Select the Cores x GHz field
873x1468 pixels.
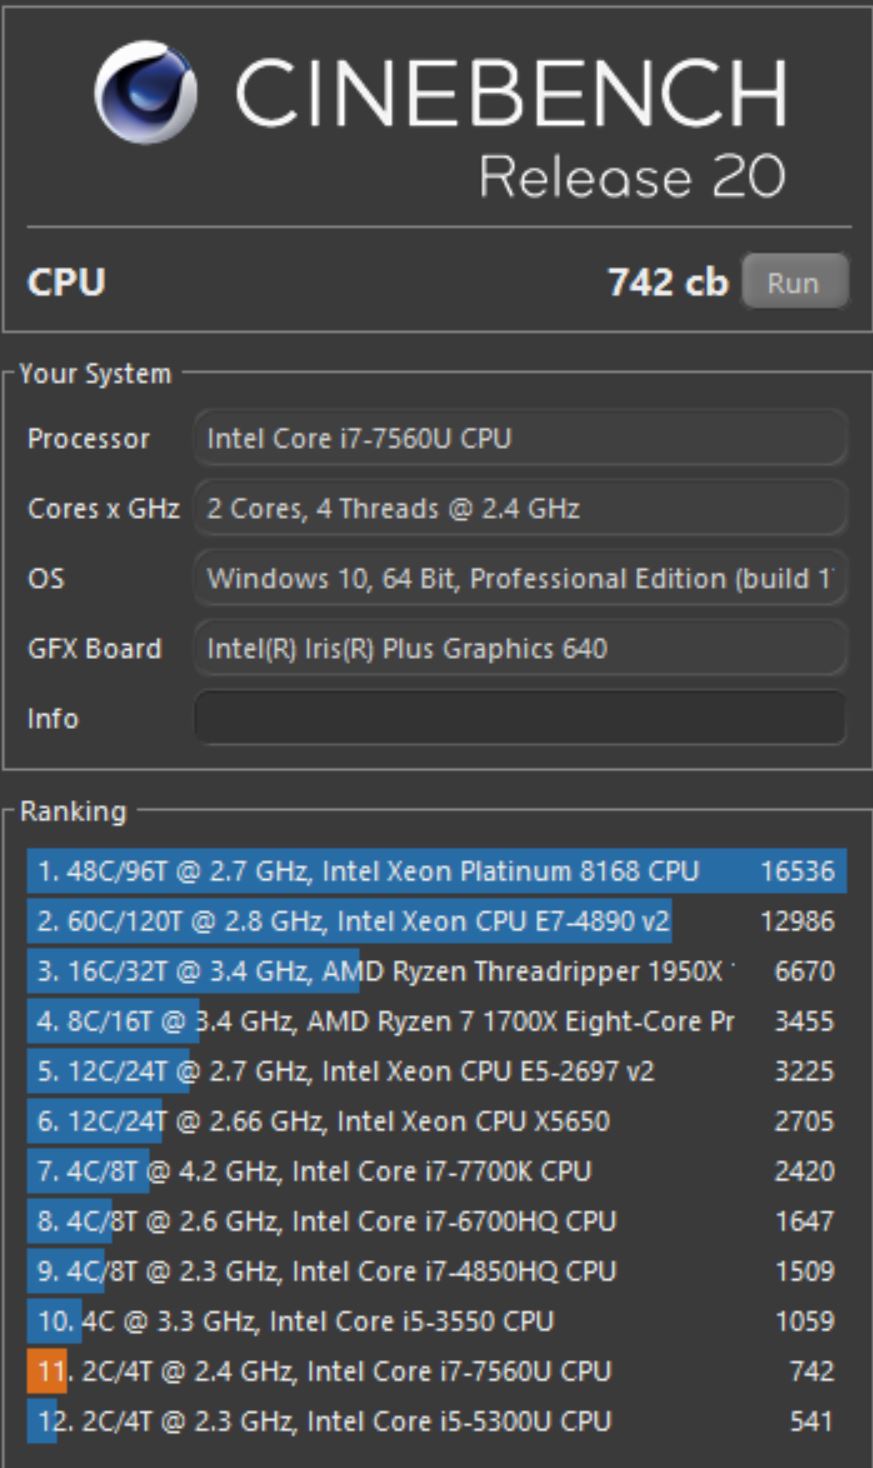coord(519,508)
